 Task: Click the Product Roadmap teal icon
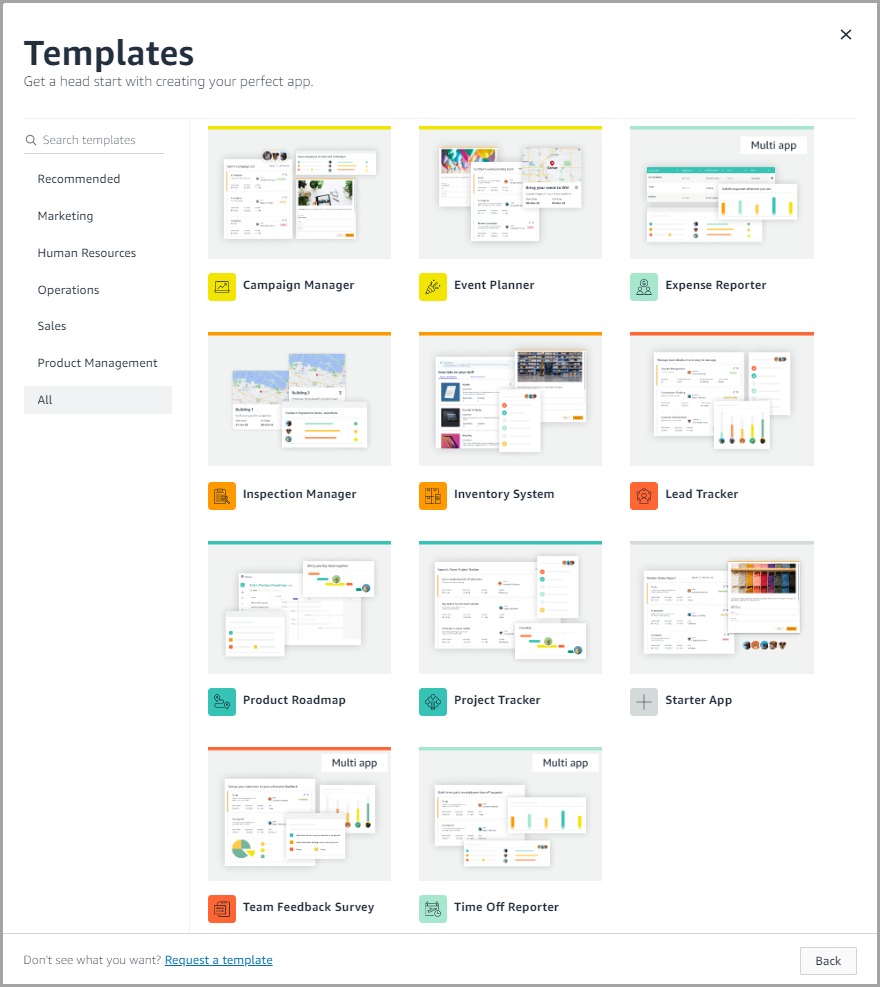pyautogui.click(x=222, y=702)
